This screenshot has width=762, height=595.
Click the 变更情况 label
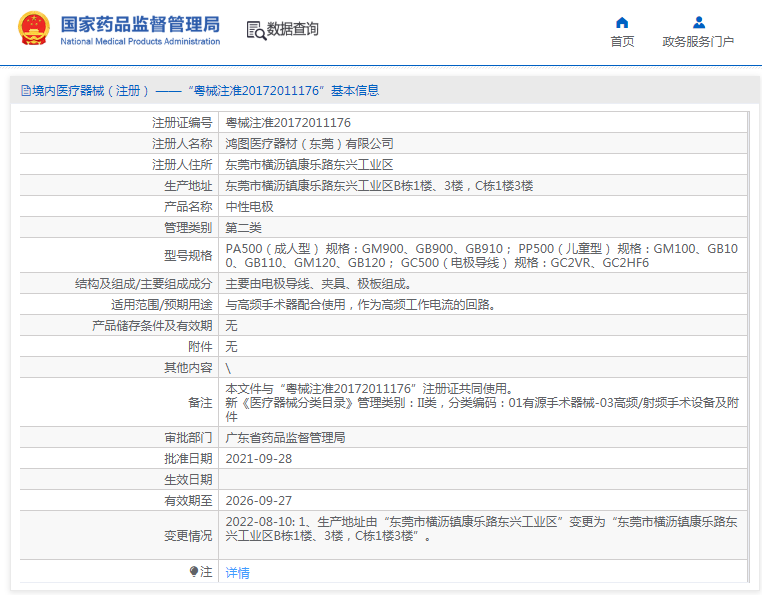click(x=188, y=535)
